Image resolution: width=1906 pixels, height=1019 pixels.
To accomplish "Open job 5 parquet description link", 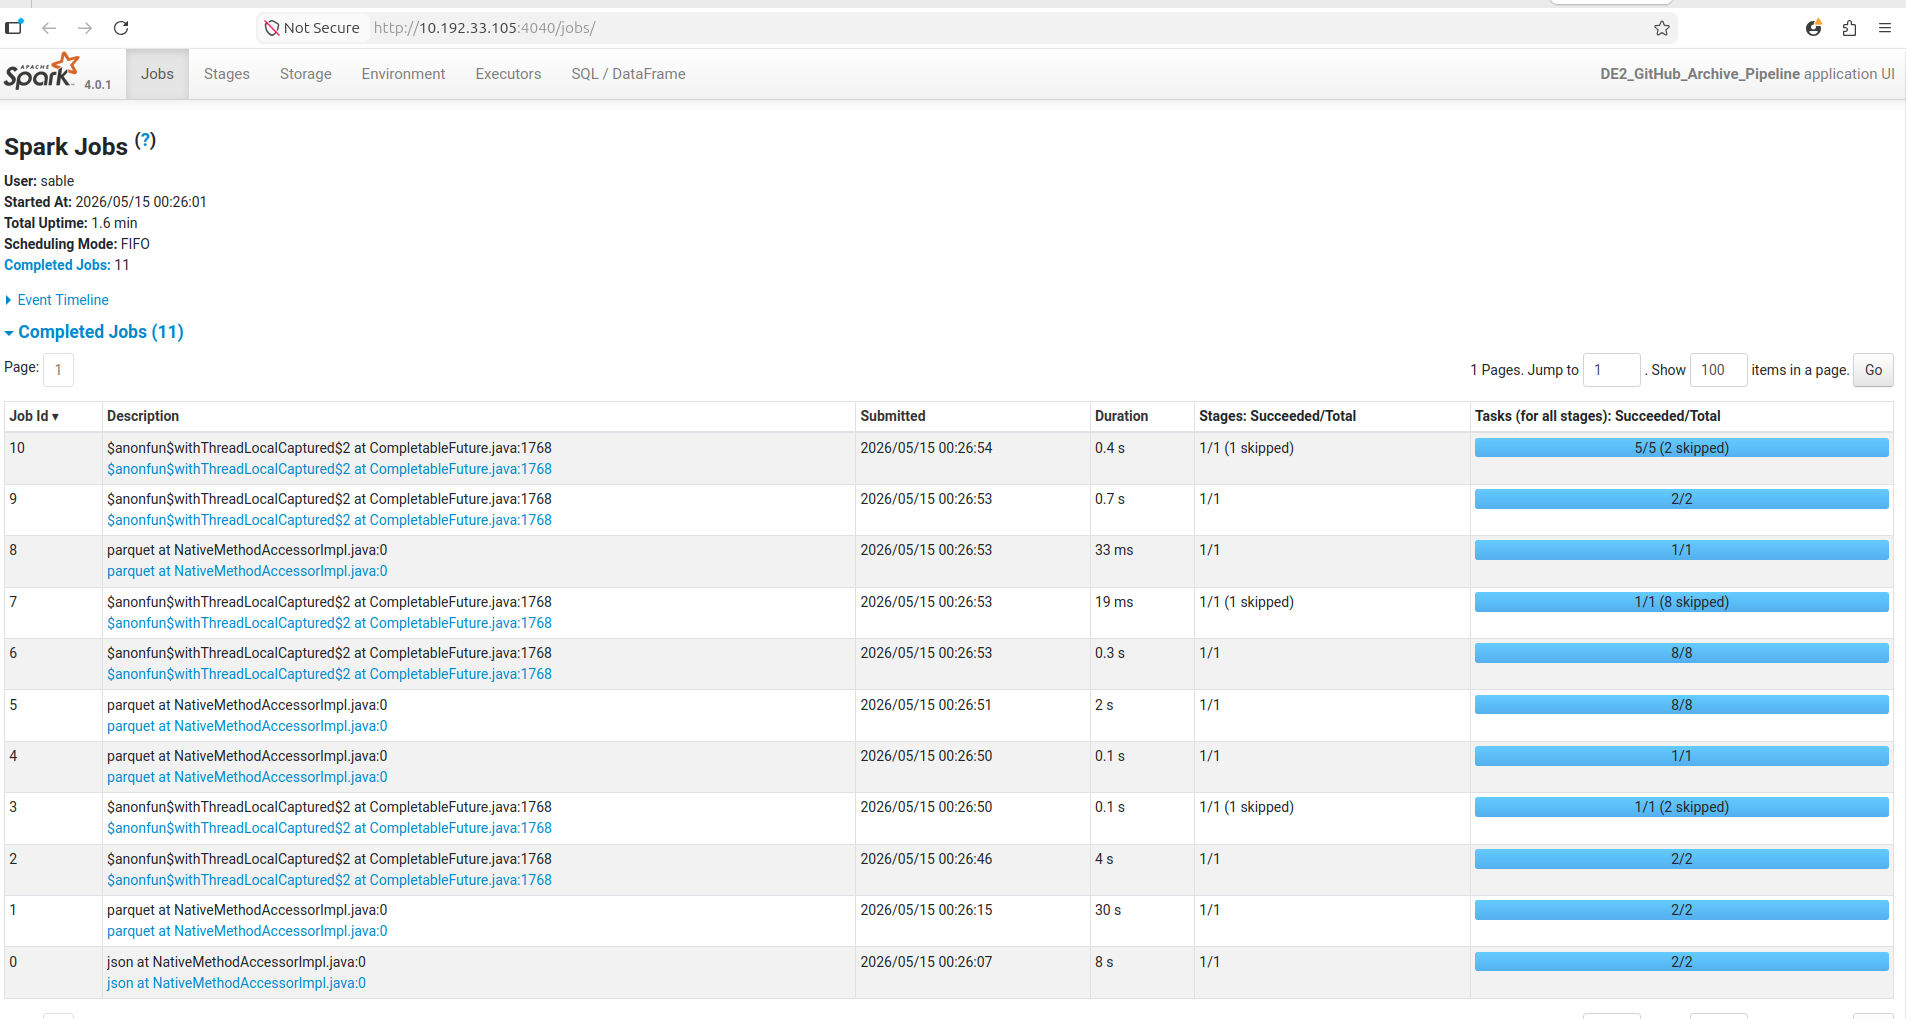I will [247, 726].
